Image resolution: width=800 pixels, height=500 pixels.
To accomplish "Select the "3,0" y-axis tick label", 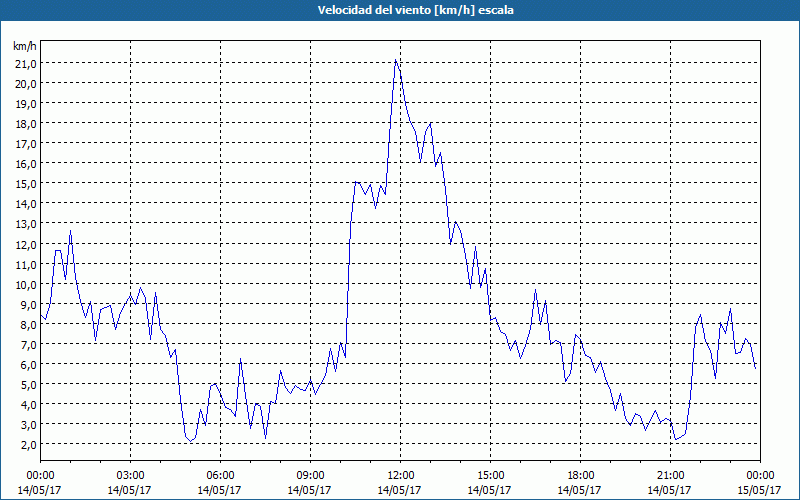I will click(x=29, y=425).
